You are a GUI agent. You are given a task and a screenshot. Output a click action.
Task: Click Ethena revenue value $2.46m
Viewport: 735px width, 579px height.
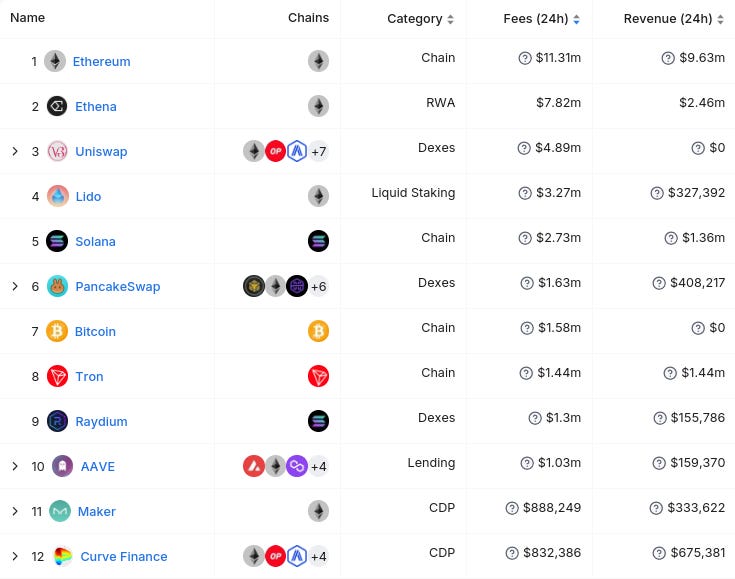(x=702, y=103)
